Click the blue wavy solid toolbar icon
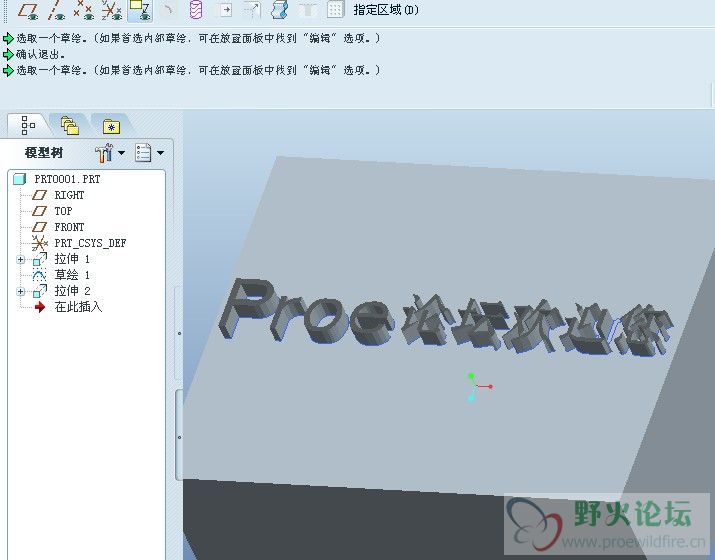The image size is (715, 560). click(x=280, y=10)
